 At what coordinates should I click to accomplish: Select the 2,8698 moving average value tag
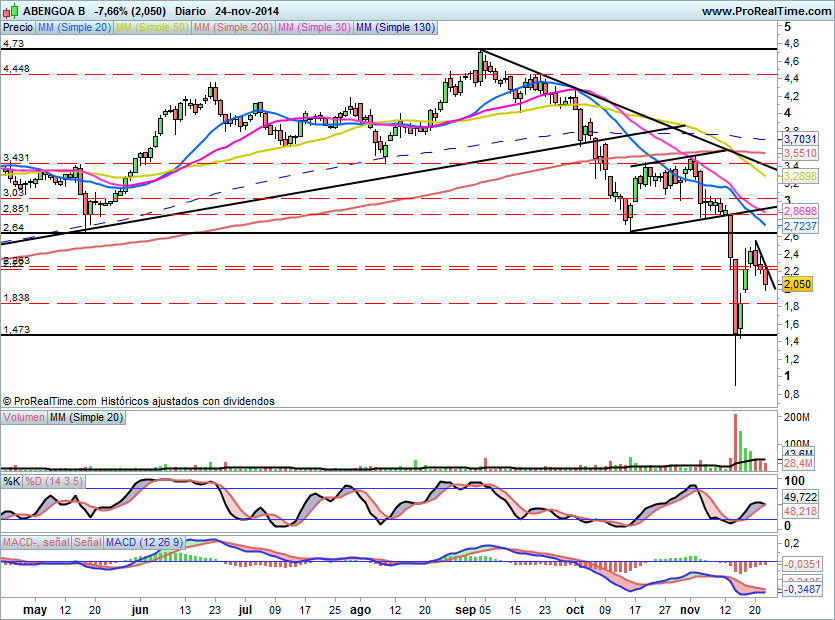(800, 211)
